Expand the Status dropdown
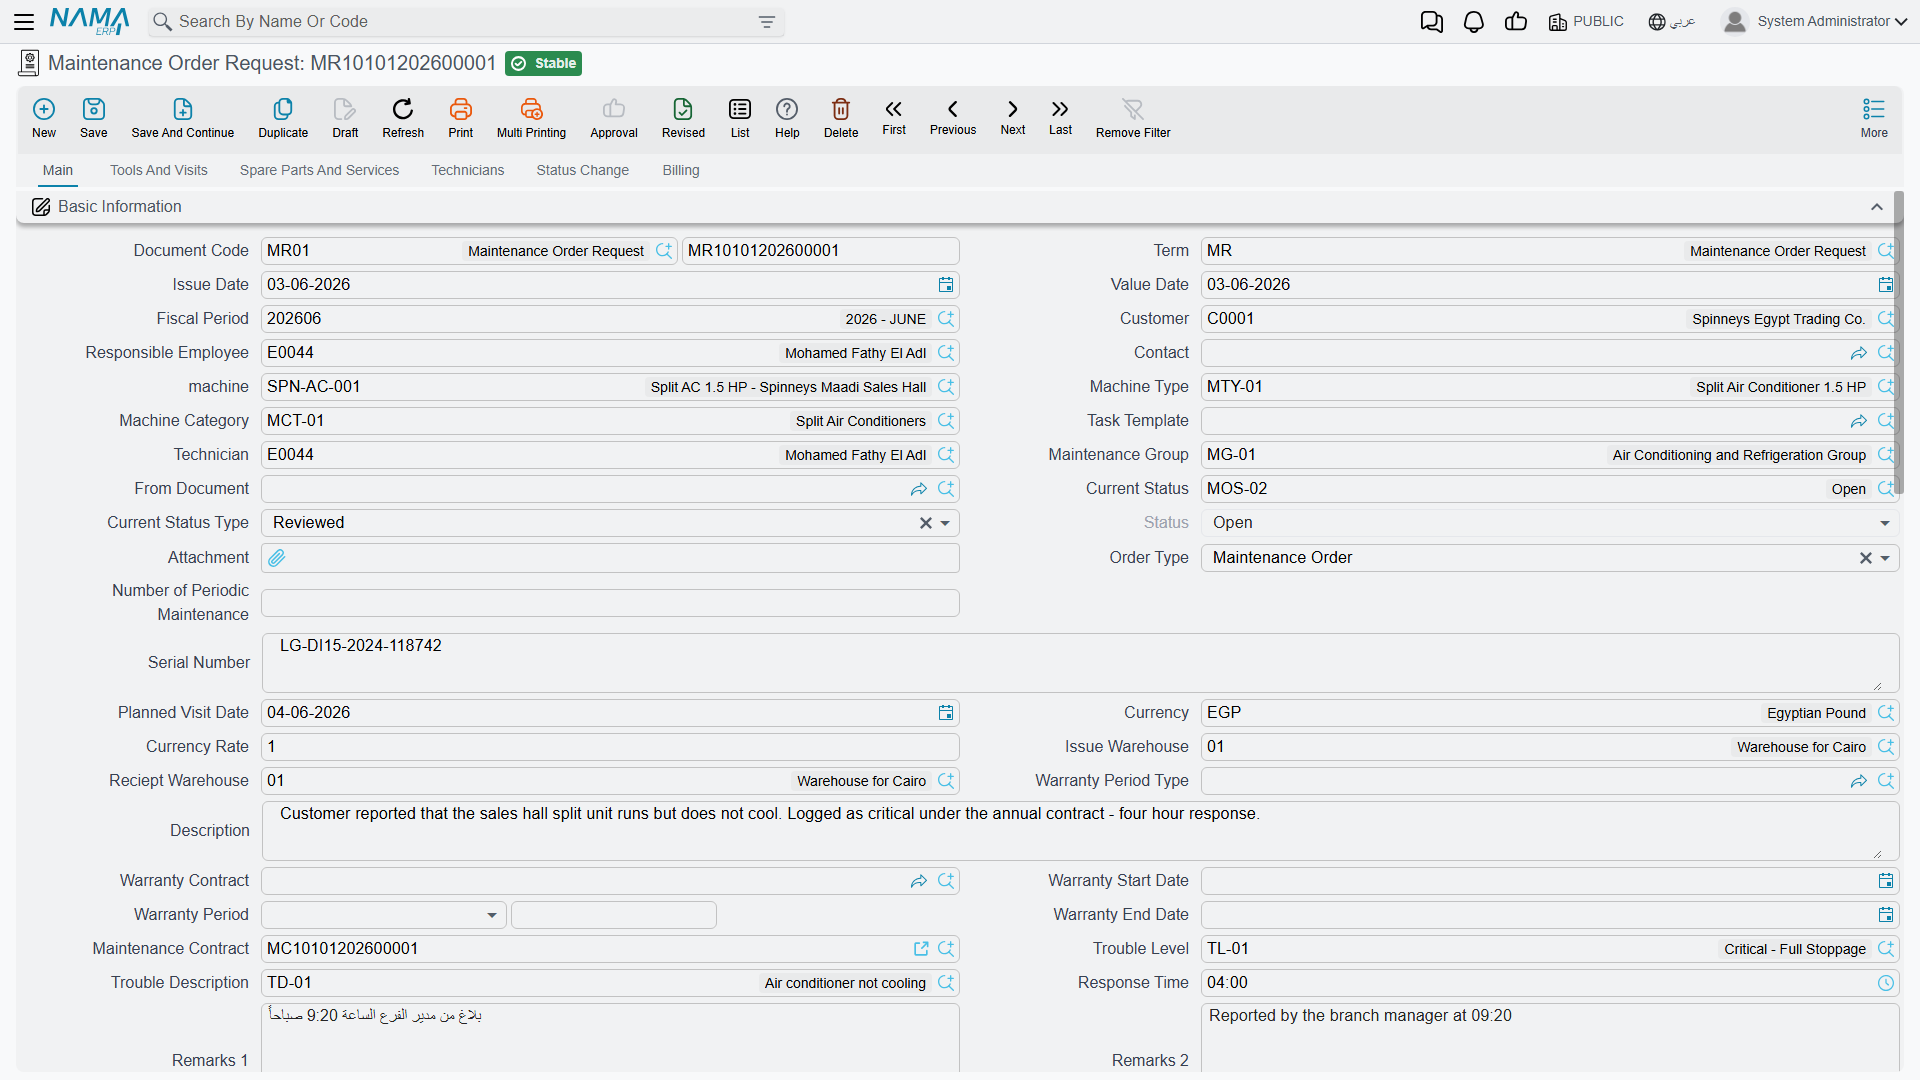Viewport: 1920px width, 1080px height. pyautogui.click(x=1885, y=523)
